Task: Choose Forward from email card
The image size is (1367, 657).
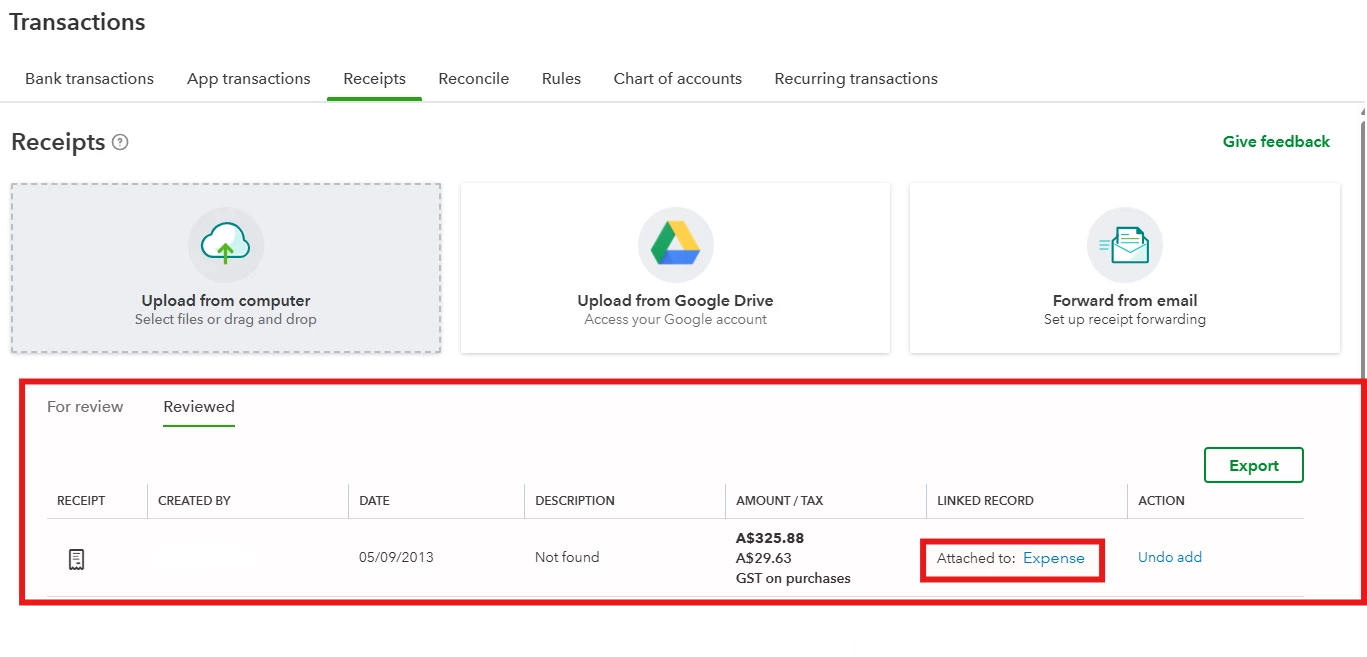Action: 1125,268
